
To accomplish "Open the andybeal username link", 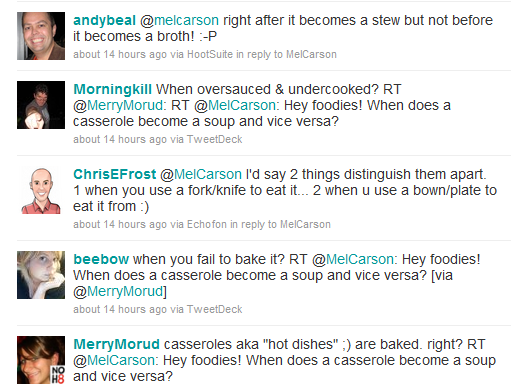I will (x=104, y=21).
